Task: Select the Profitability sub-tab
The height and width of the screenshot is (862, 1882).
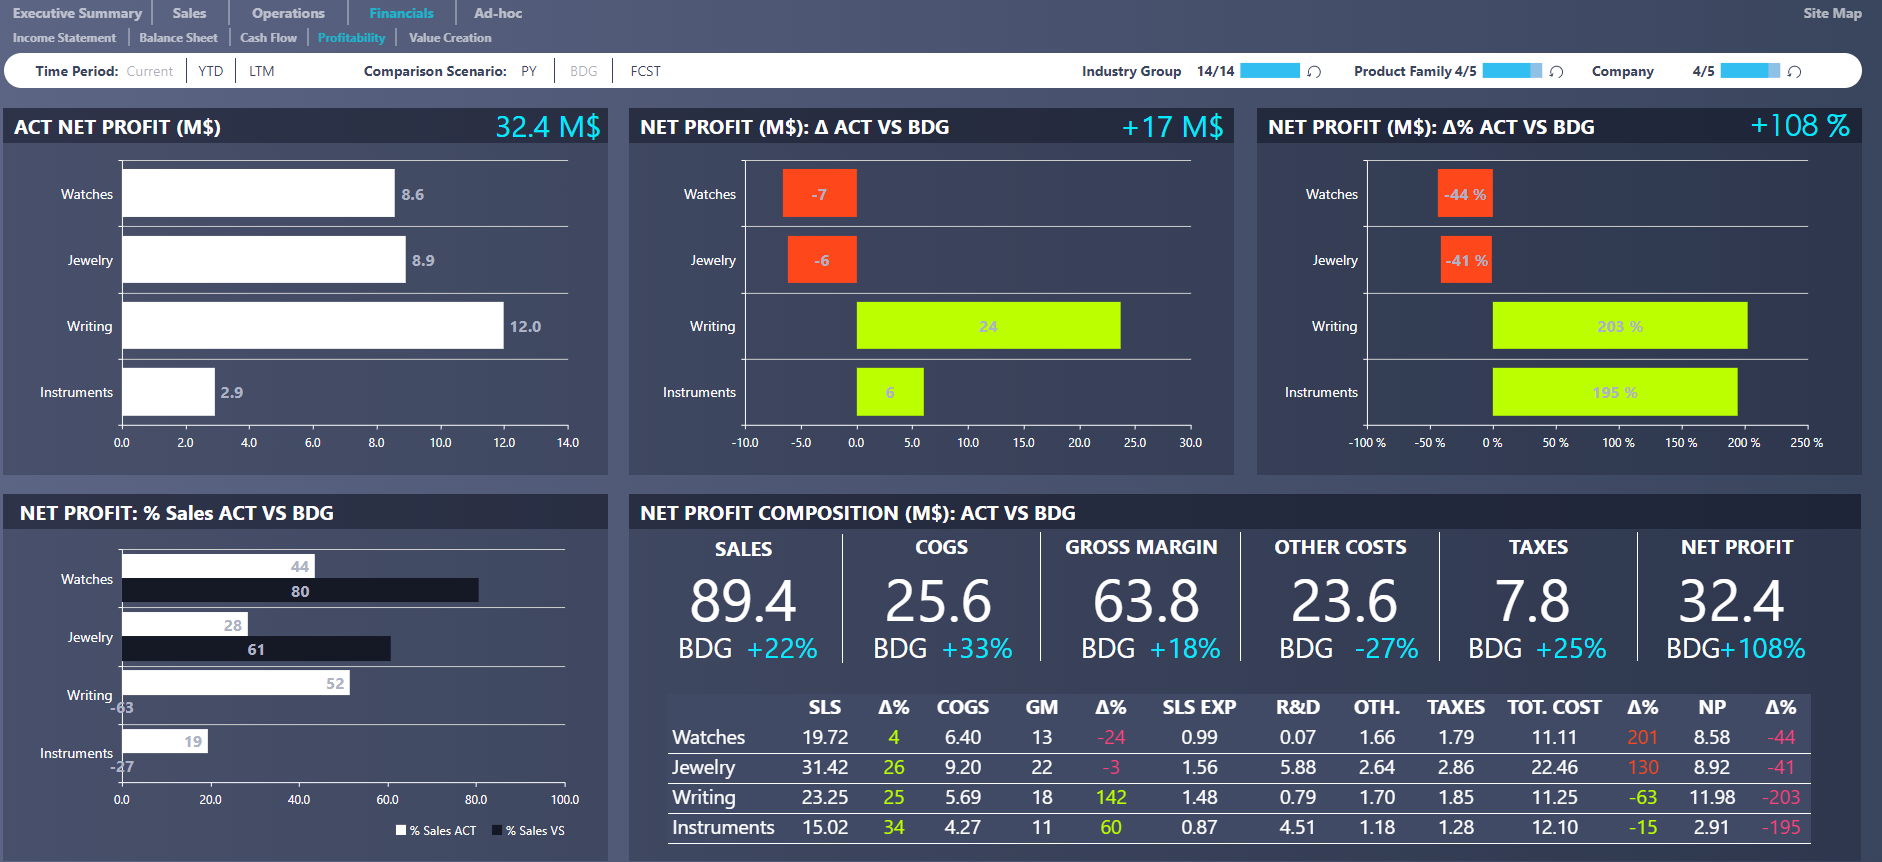Action: (351, 38)
